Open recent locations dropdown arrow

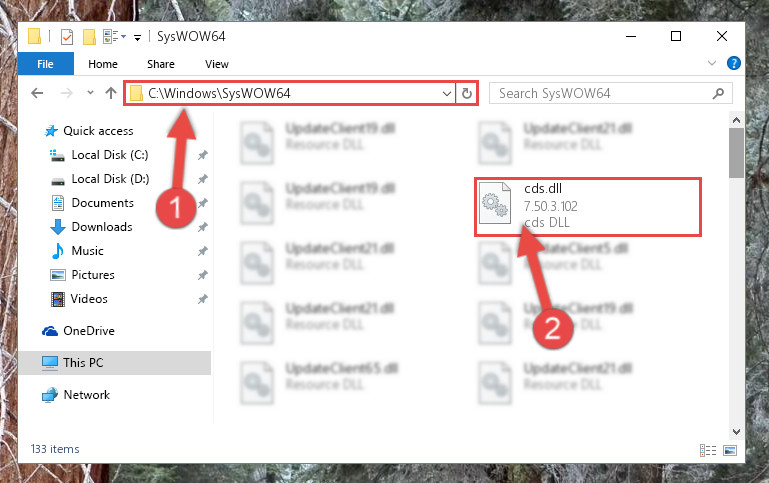click(90, 93)
